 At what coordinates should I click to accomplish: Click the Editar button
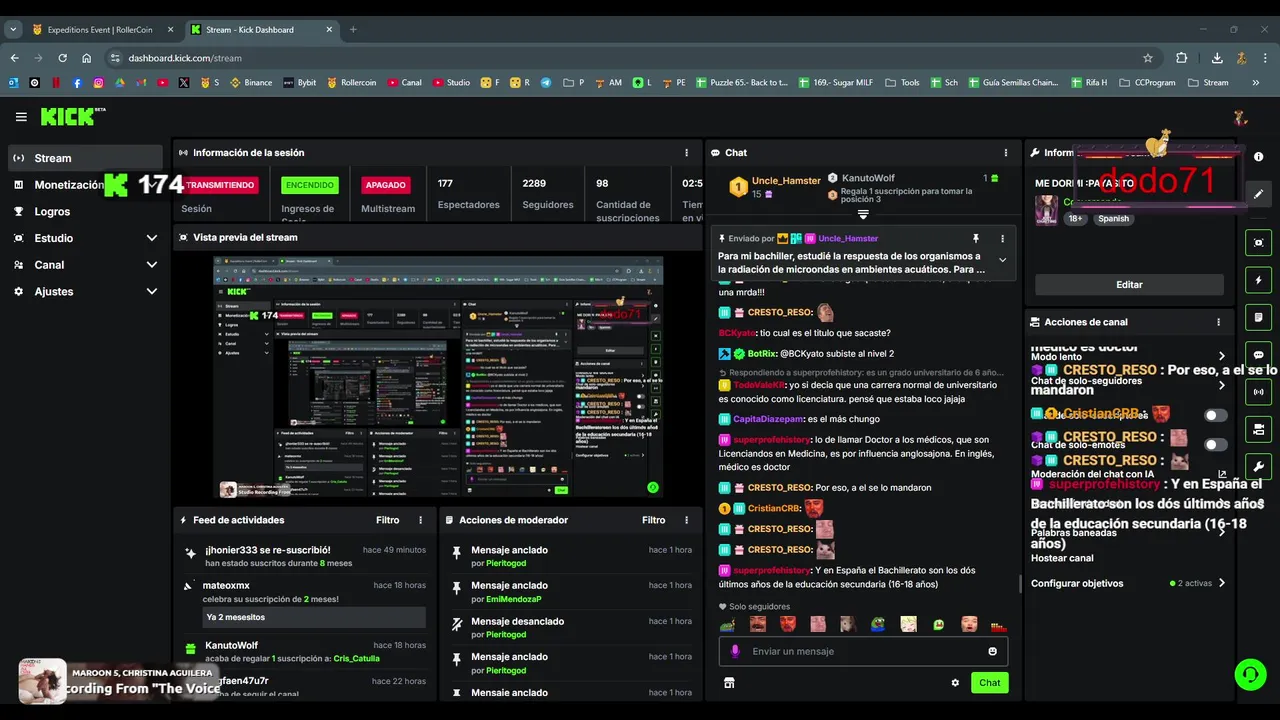coord(1129,285)
